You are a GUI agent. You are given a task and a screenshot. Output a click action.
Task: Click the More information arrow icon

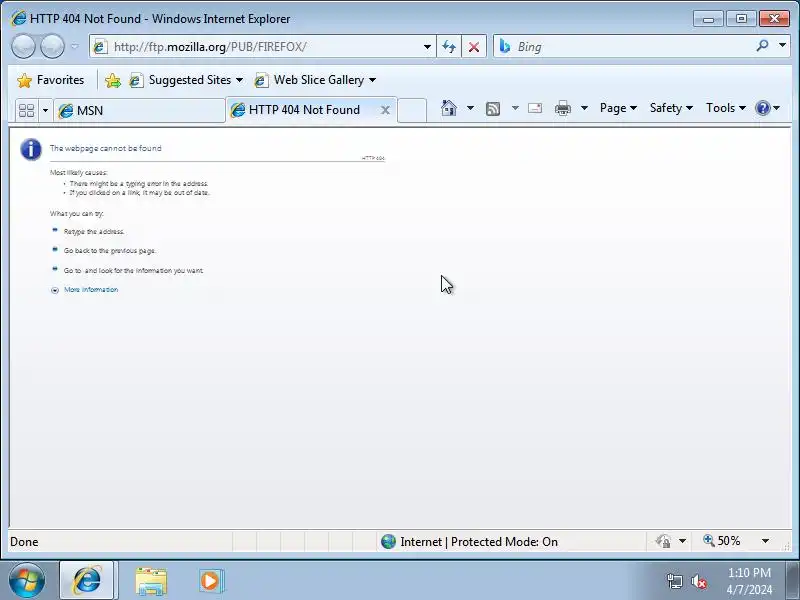[55, 290]
